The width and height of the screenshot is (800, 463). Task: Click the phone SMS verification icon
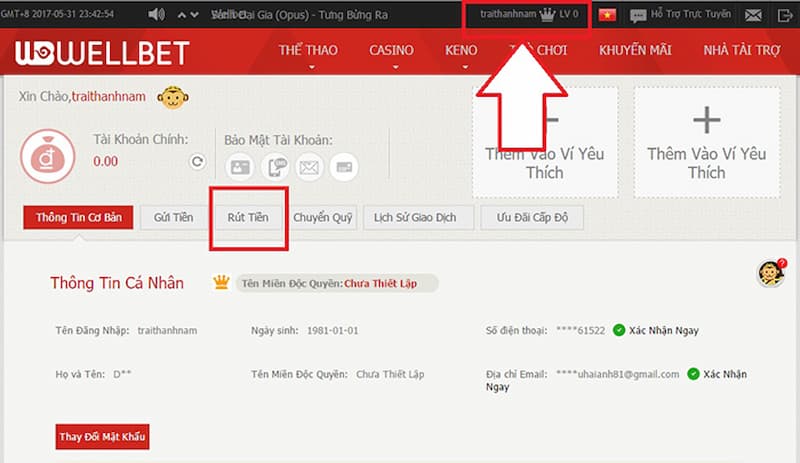pos(275,167)
